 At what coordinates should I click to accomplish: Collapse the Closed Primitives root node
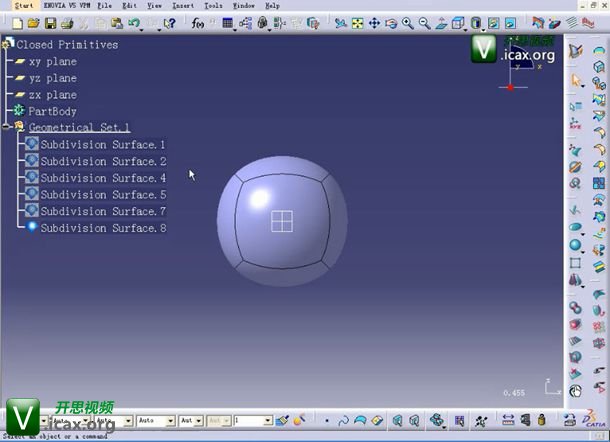point(8,44)
